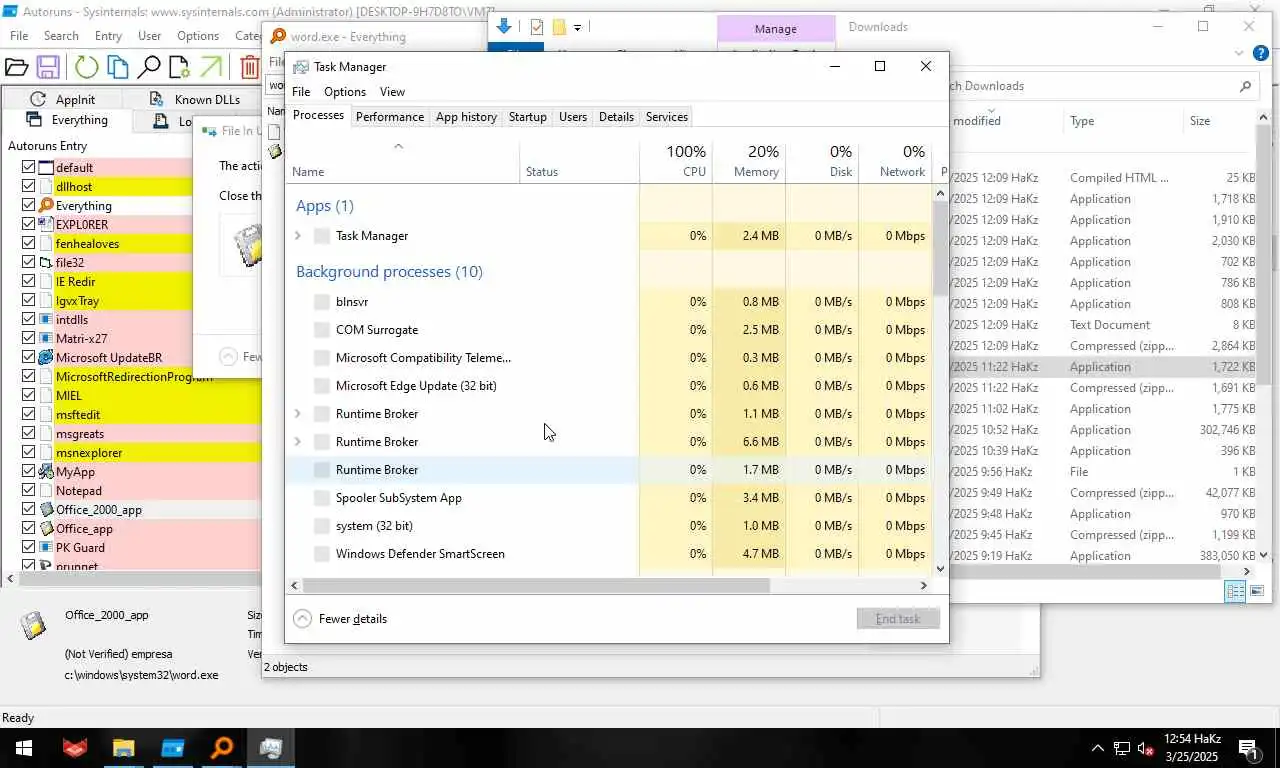Click the Task Manager taskbar icon
This screenshot has width=1280, height=768.
point(271,747)
